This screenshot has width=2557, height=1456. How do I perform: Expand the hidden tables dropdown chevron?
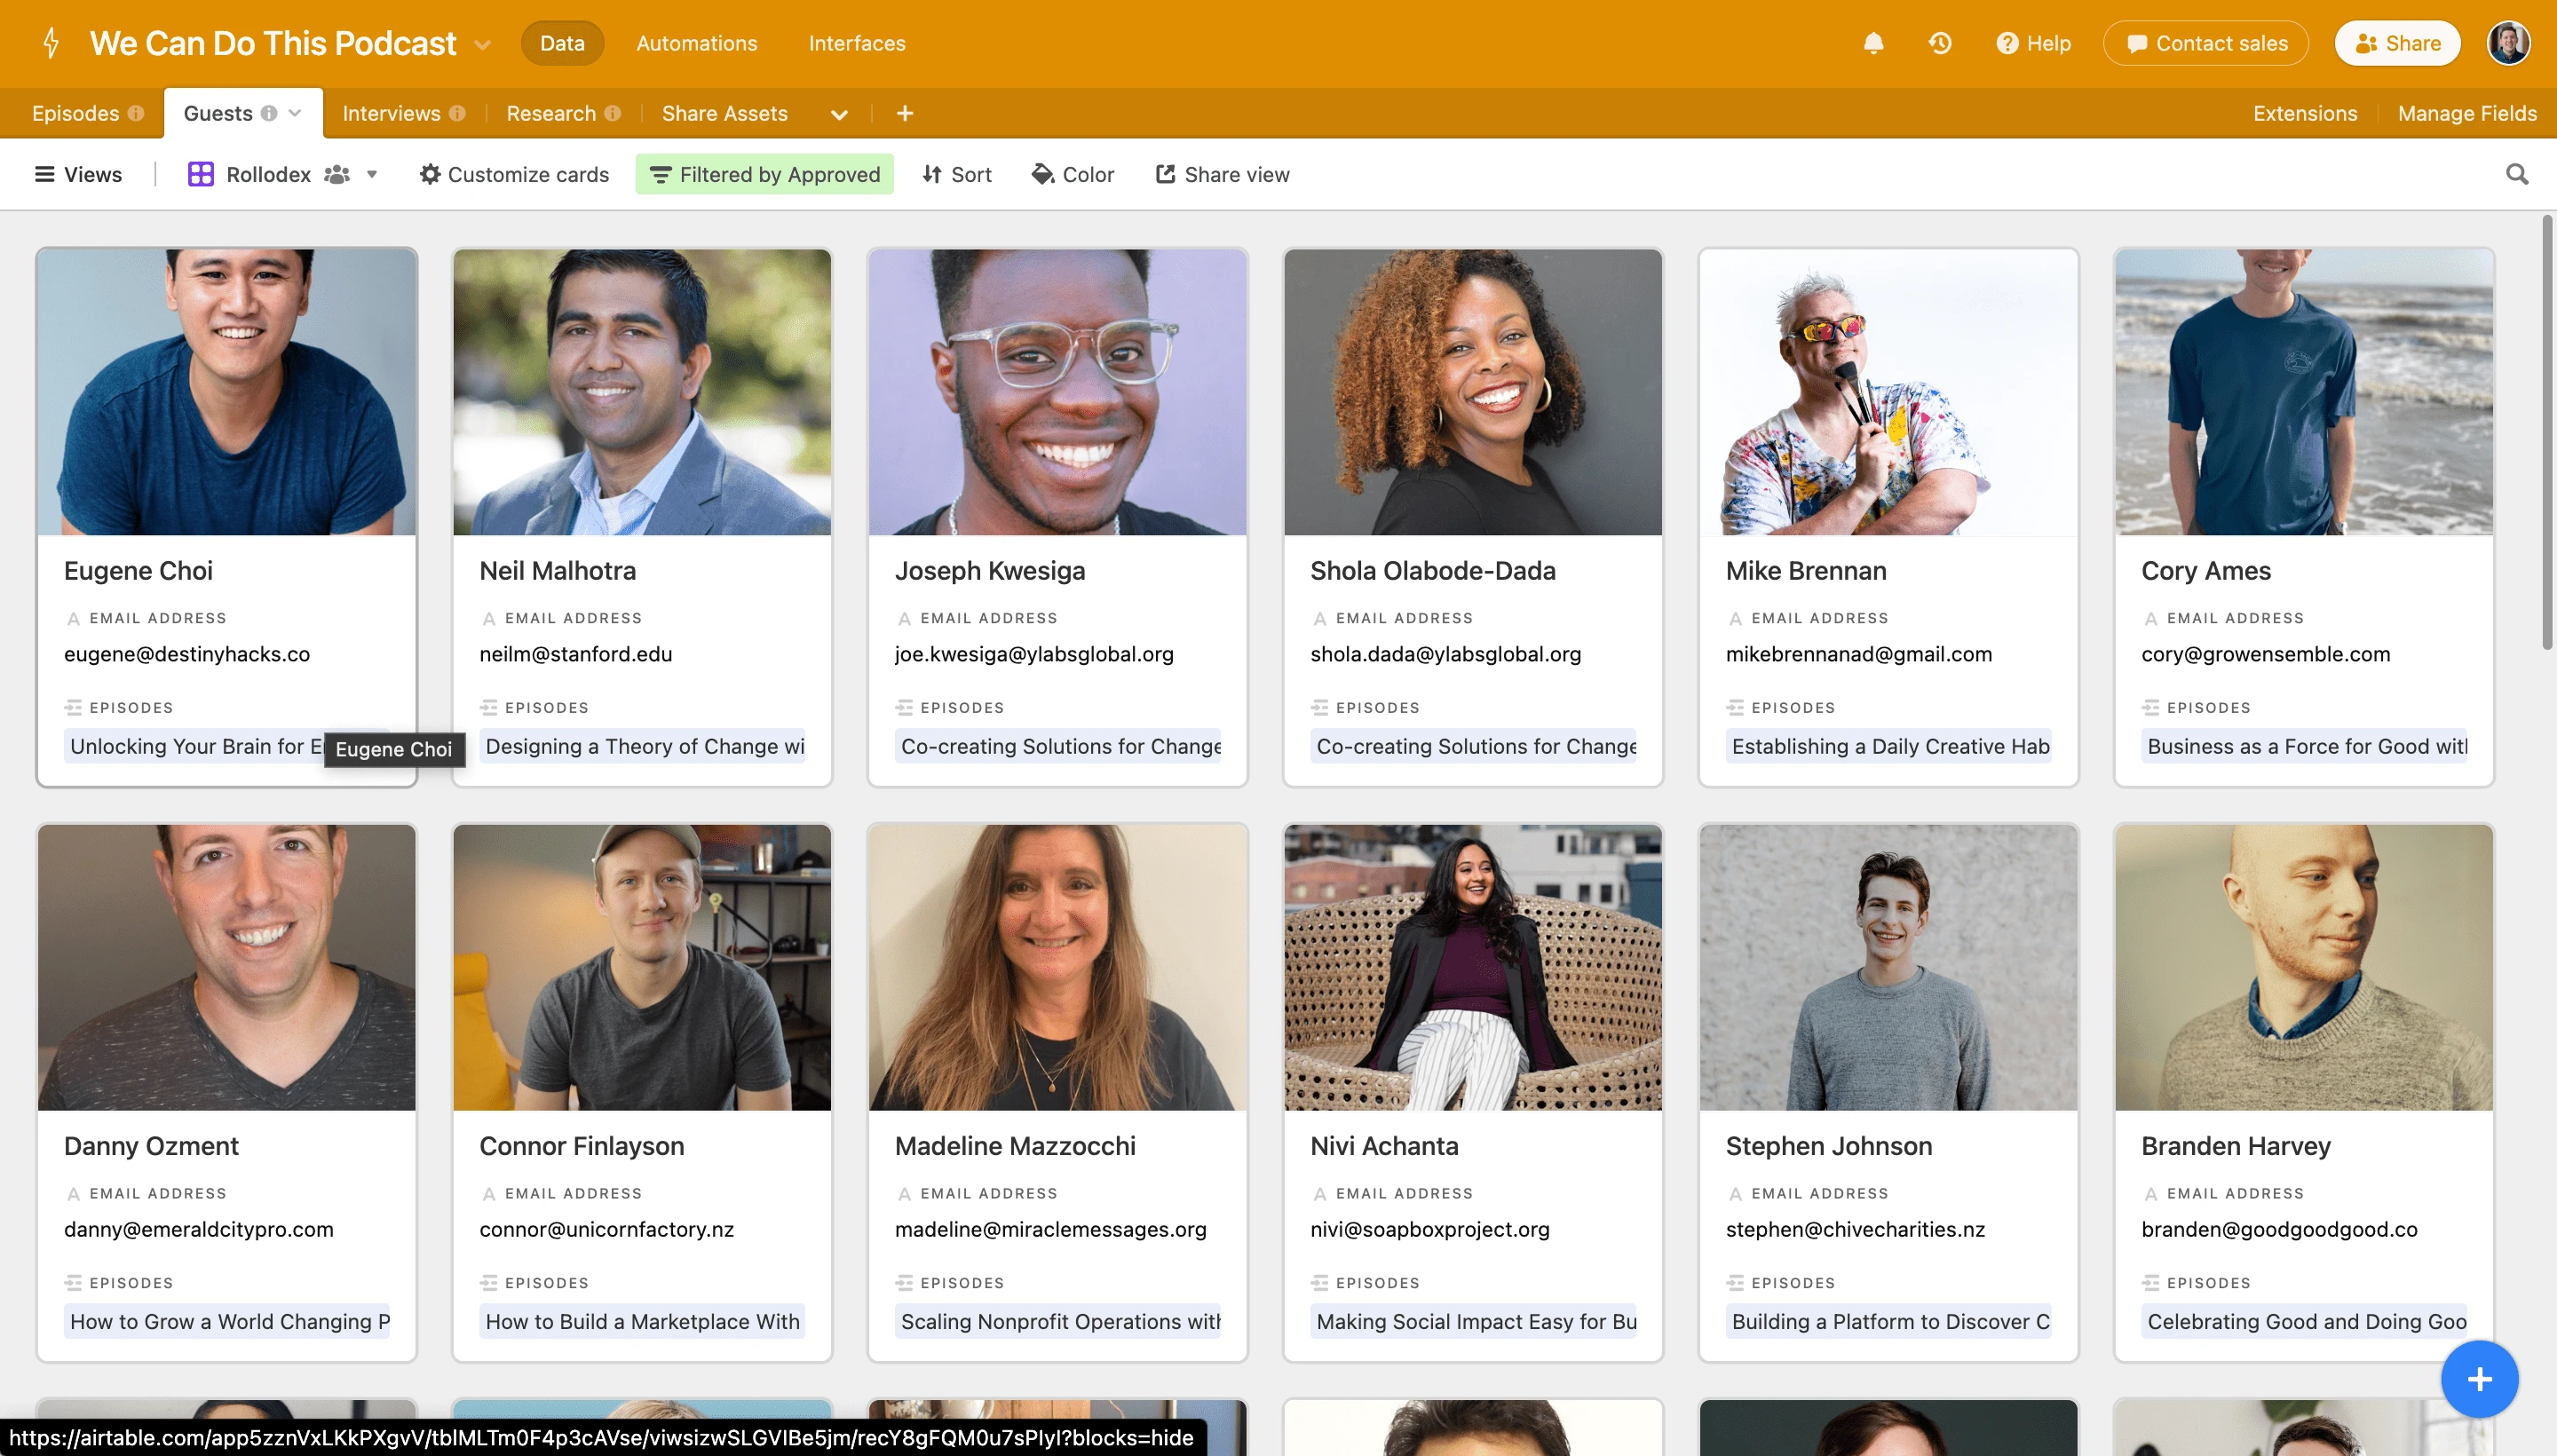(x=839, y=114)
